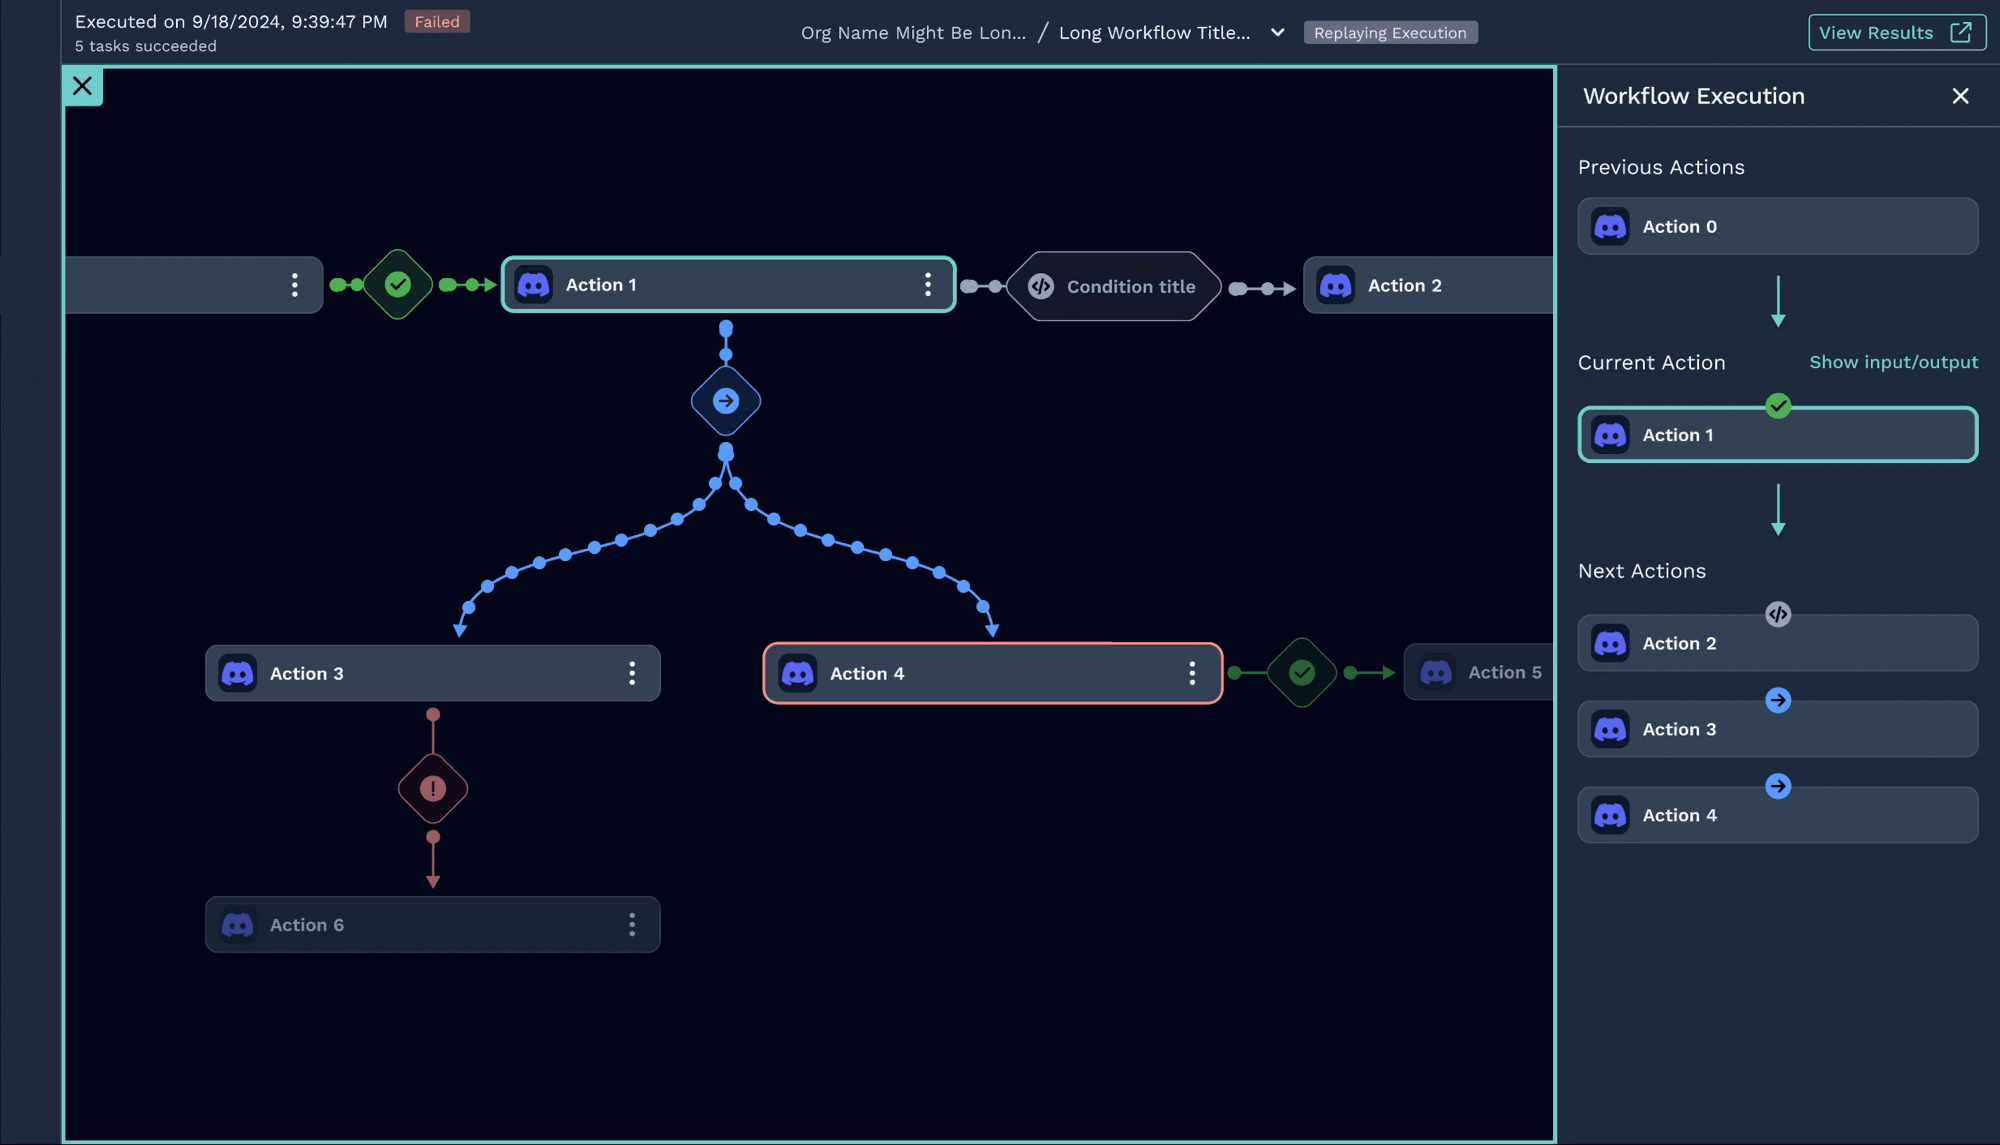Expand the workflow title dropdown in the header
Screen dimensions: 2000x1145
click(1277, 32)
